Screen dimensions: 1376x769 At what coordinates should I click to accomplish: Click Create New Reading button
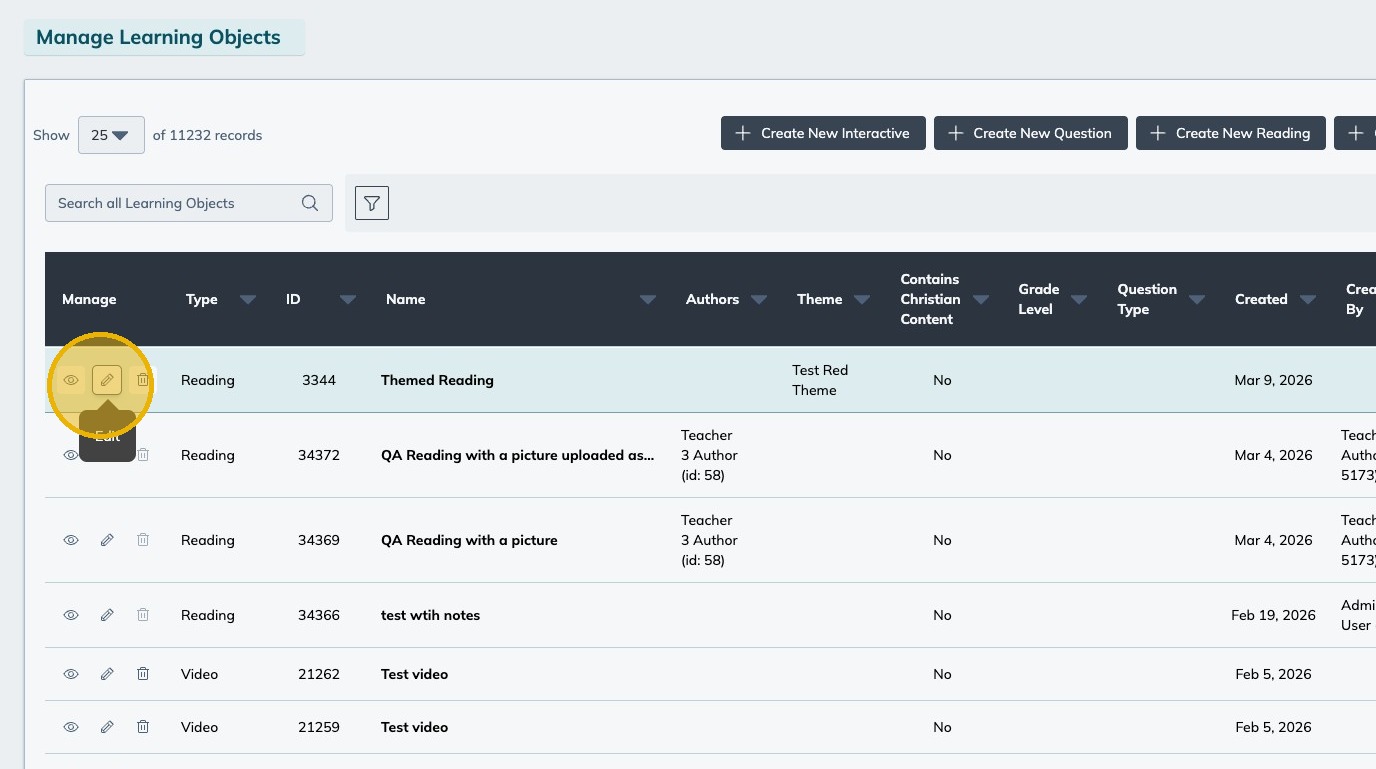(1230, 133)
